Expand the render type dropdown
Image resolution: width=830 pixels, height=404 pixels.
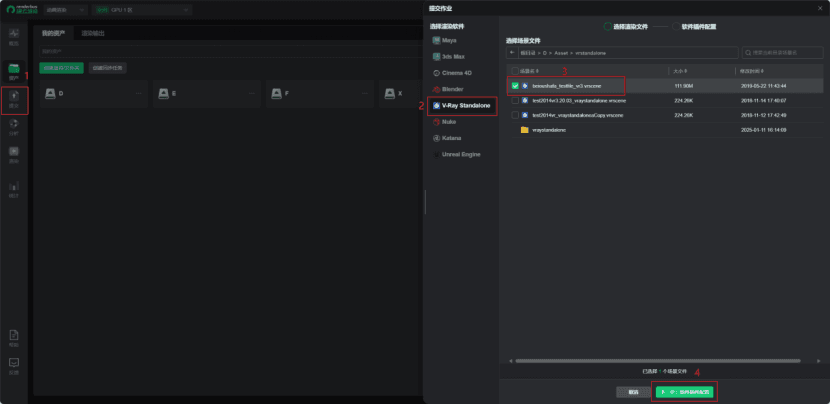pos(65,10)
